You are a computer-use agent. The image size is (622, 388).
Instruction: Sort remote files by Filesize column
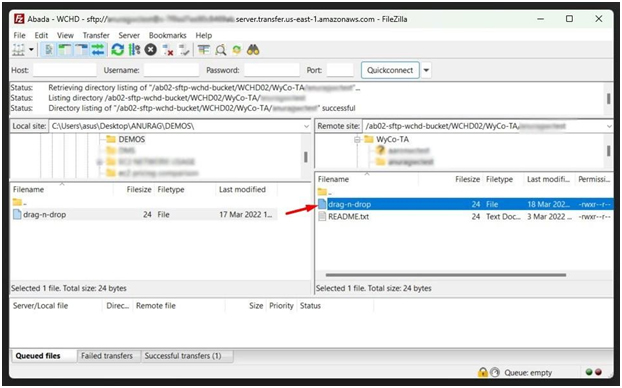tap(451, 179)
